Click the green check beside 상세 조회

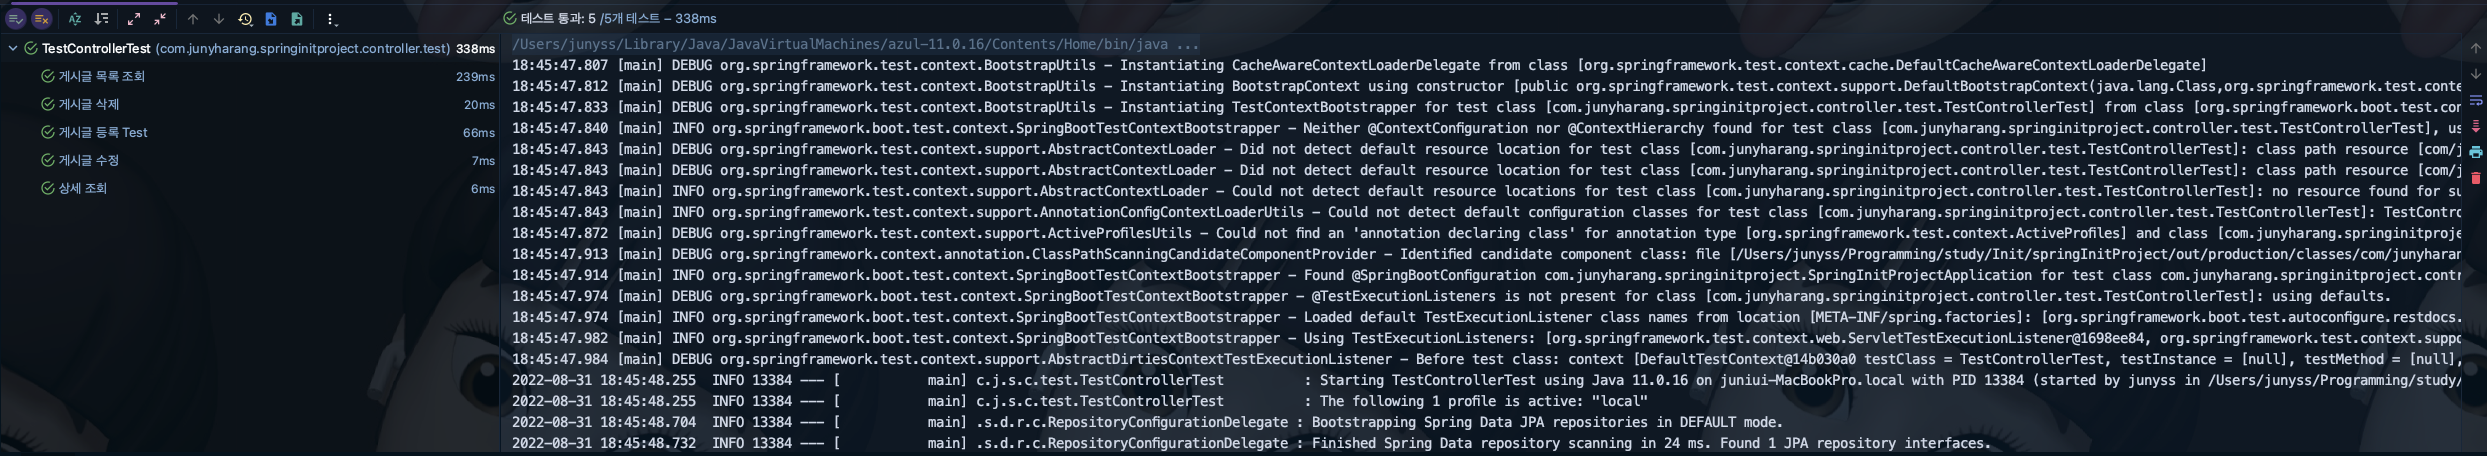click(x=47, y=188)
